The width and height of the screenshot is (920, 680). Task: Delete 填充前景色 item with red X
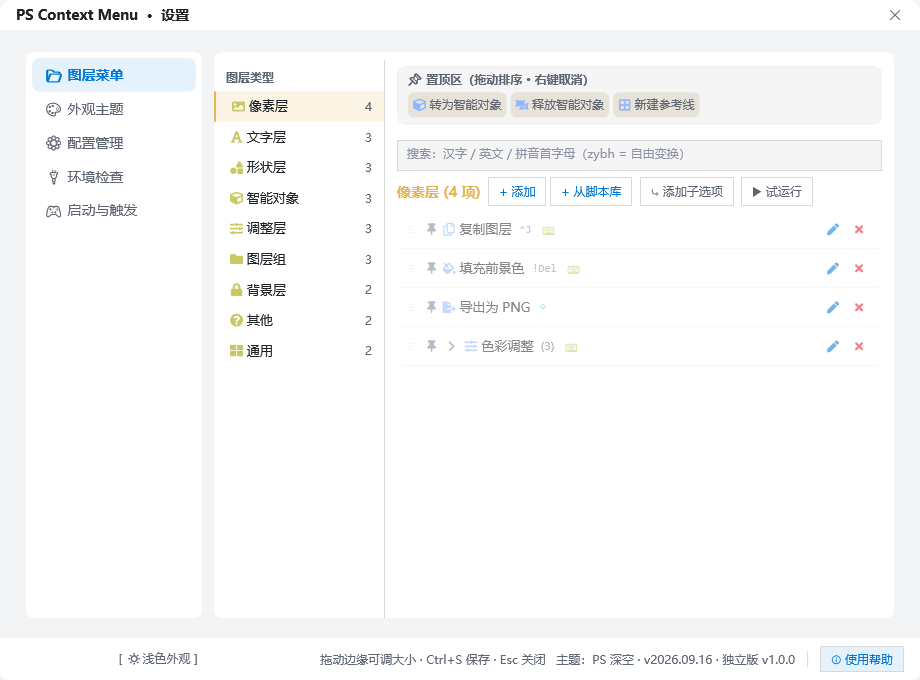point(859,268)
